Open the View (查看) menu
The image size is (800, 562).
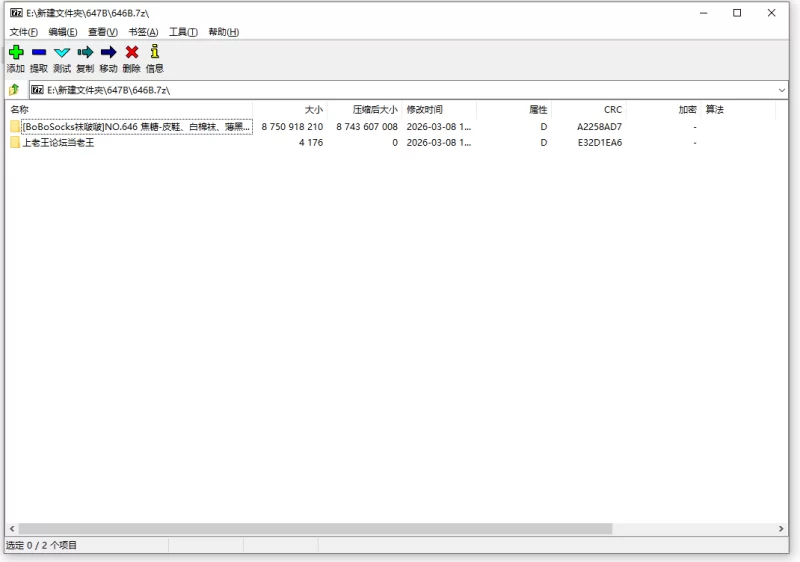pyautogui.click(x=102, y=32)
